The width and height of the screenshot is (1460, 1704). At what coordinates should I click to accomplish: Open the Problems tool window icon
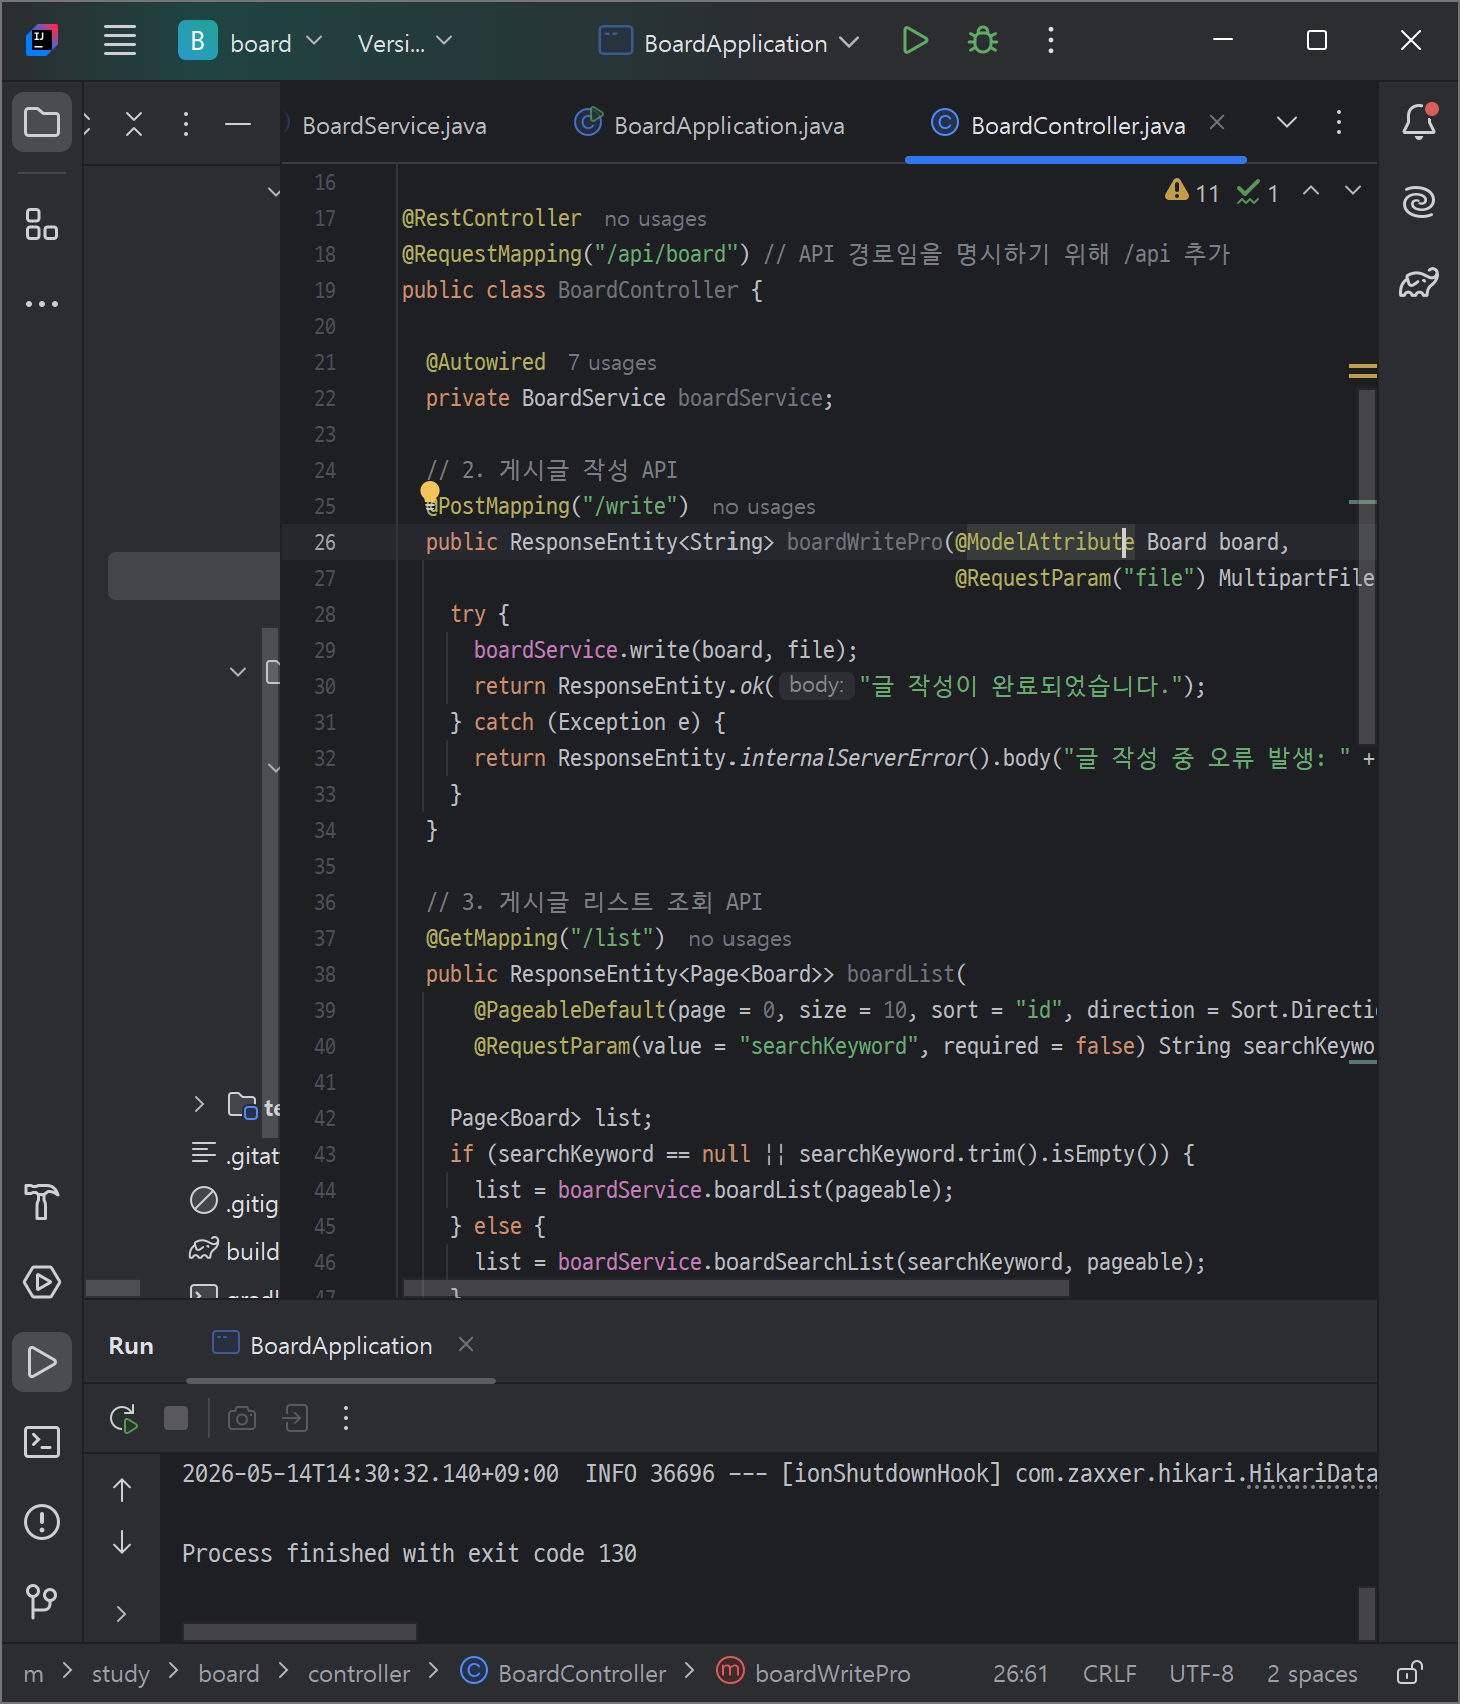click(x=42, y=1522)
